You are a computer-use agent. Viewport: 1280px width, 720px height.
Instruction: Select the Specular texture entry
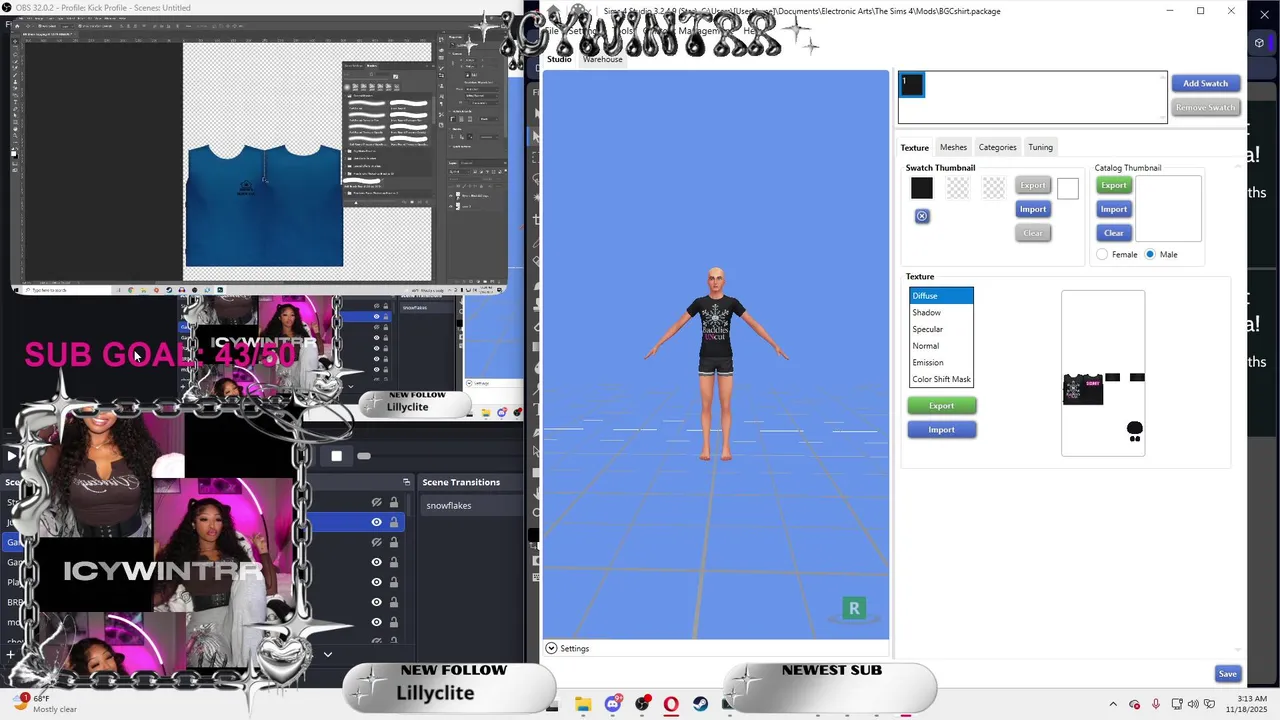941,329
